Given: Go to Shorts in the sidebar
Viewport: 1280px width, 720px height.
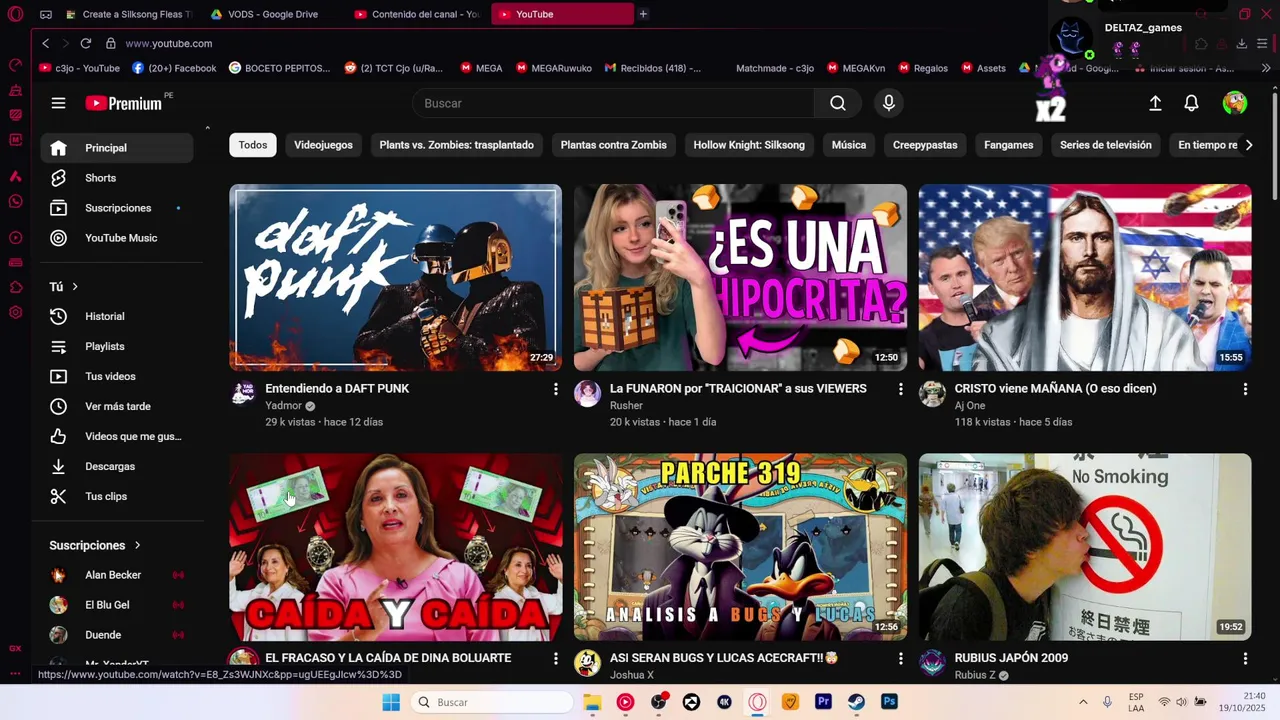Looking at the screenshot, I should (117, 178).
